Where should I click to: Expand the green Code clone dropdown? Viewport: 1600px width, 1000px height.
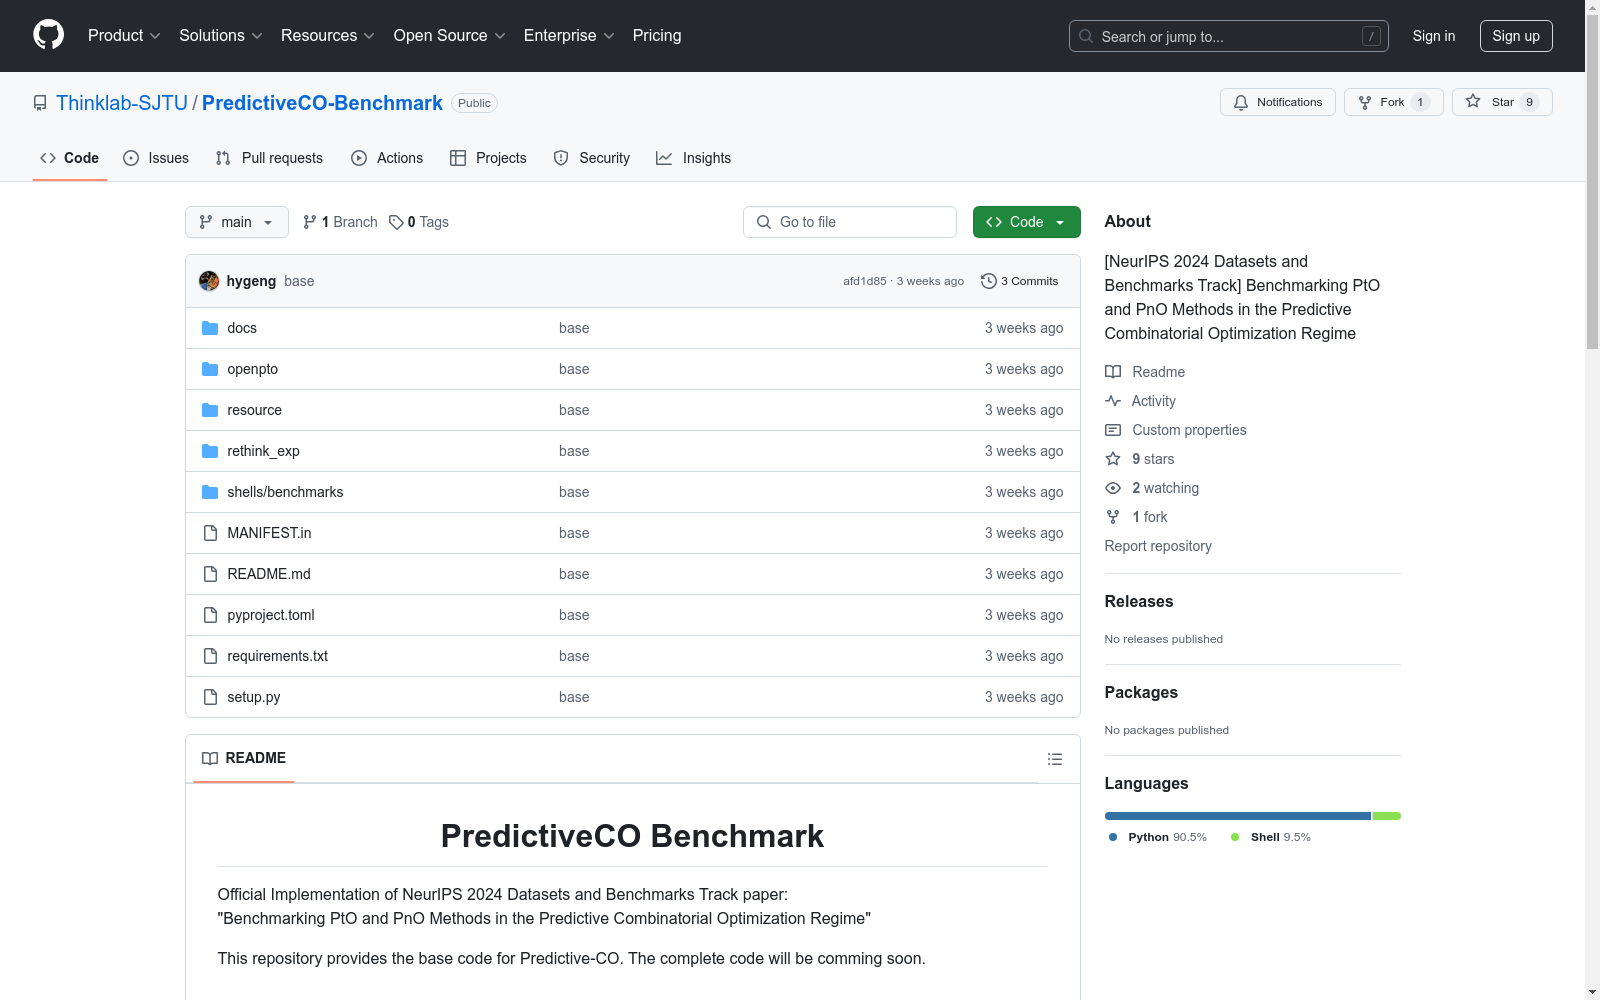1026,222
